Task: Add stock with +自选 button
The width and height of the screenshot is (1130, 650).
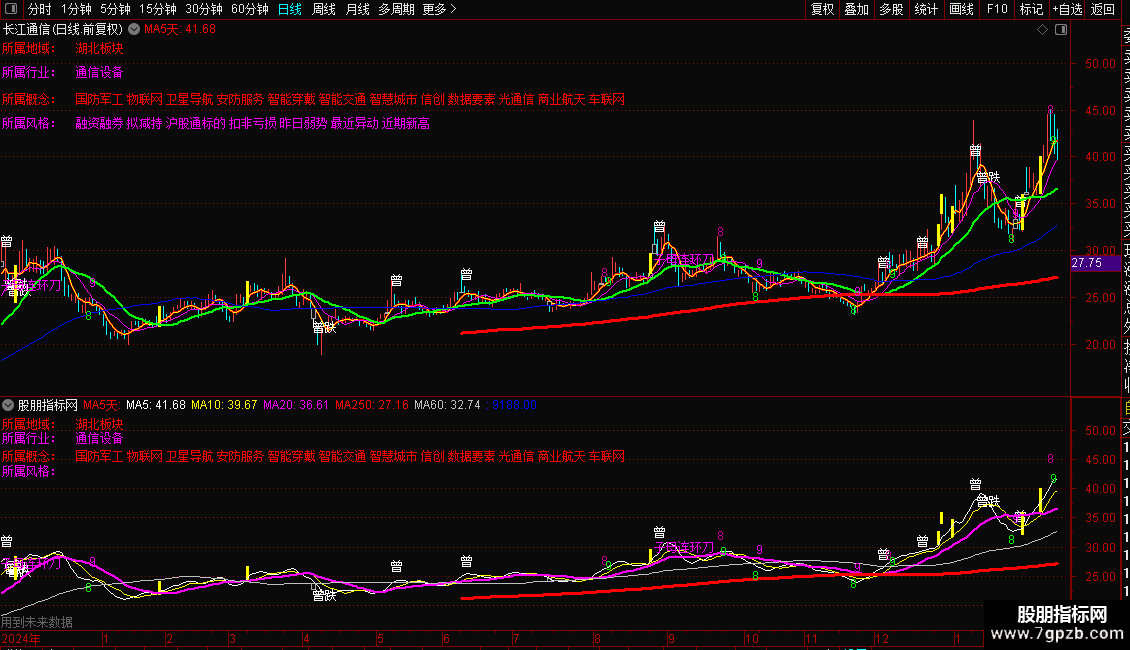Action: [1067, 9]
